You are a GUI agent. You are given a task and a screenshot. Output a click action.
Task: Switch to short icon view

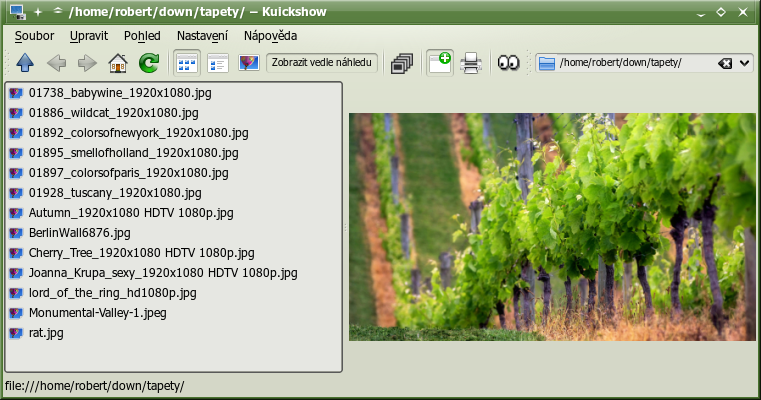(x=187, y=63)
